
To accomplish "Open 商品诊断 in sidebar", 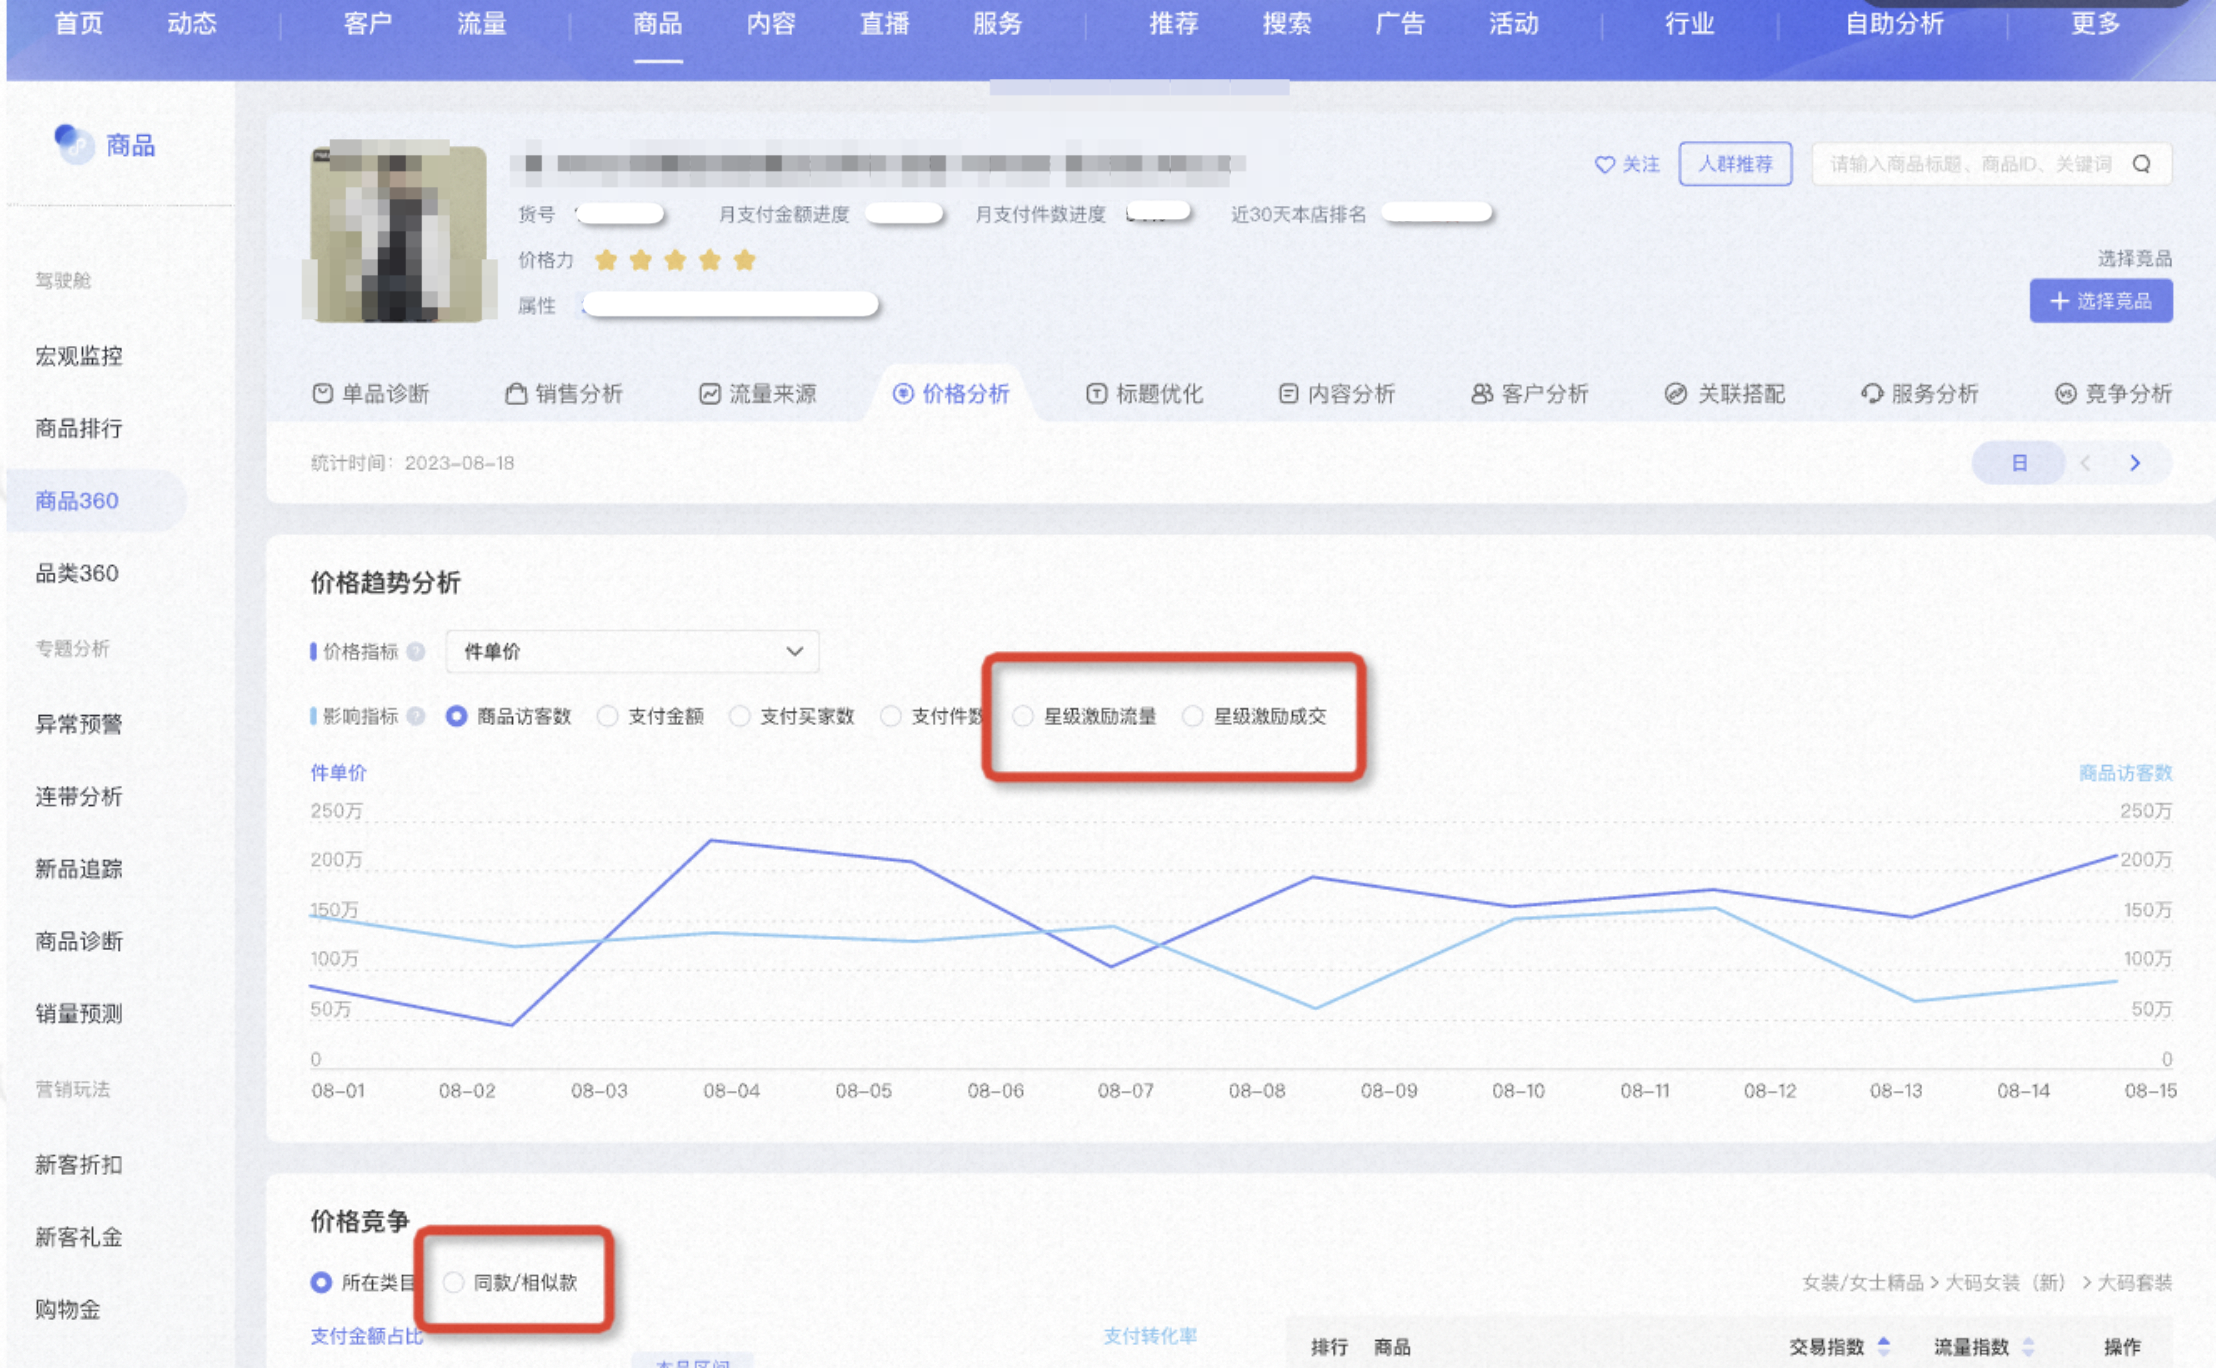I will 79,941.
